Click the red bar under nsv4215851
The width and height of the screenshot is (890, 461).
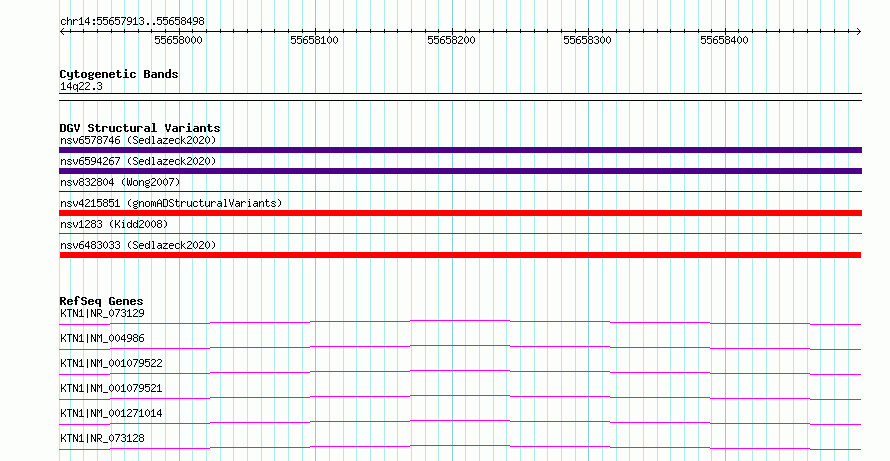[460, 213]
